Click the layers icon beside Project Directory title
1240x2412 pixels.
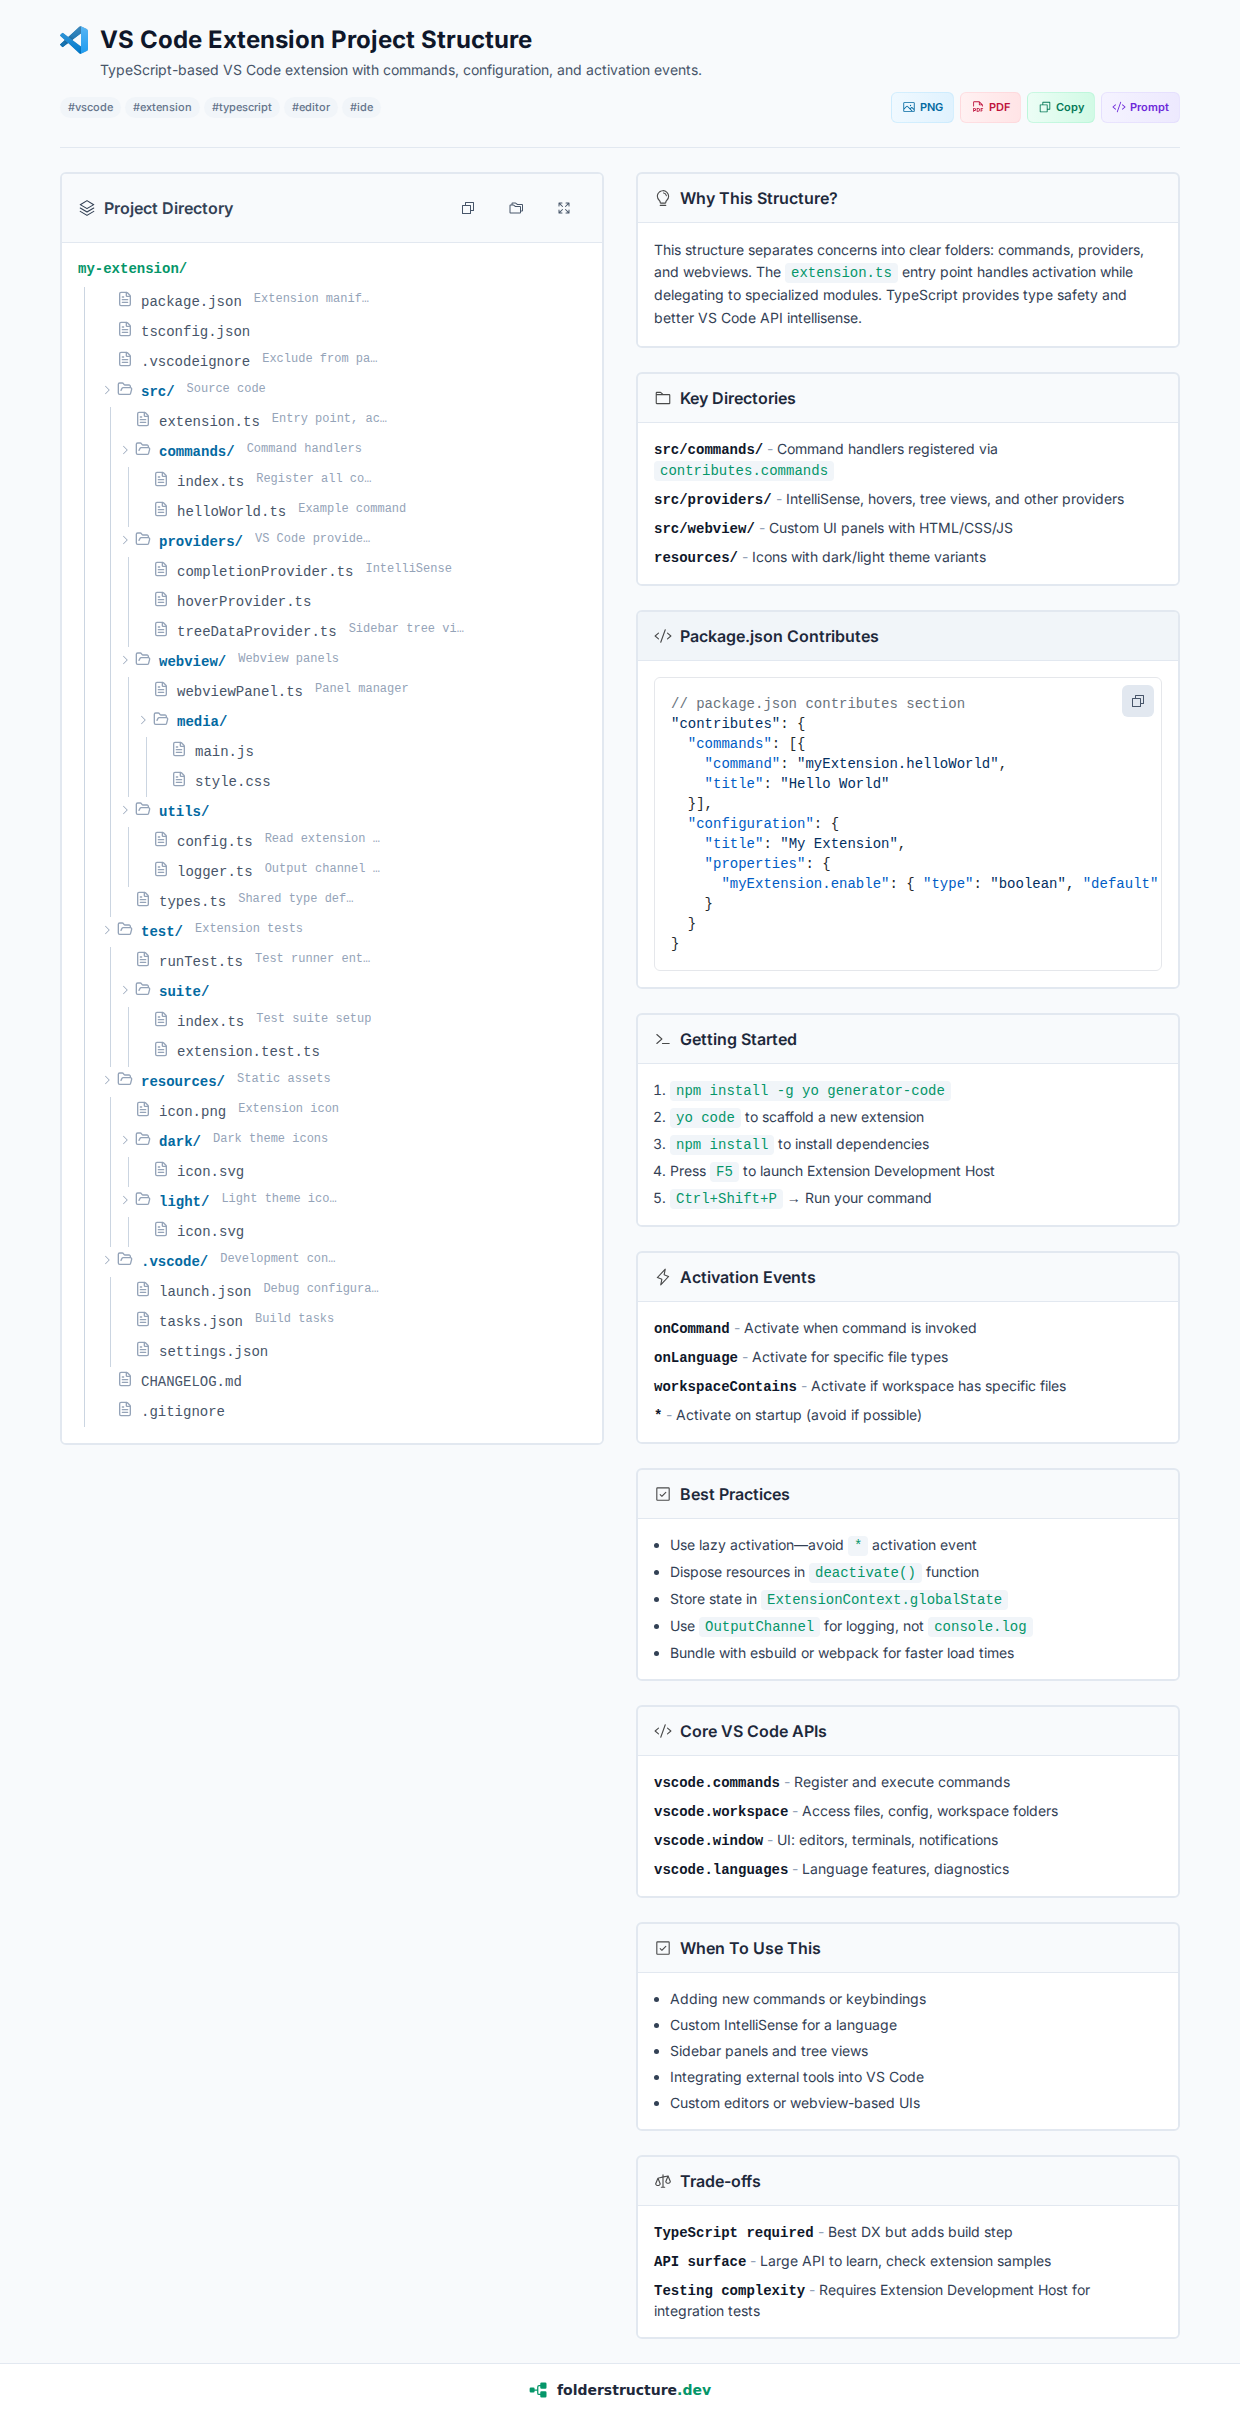[87, 208]
